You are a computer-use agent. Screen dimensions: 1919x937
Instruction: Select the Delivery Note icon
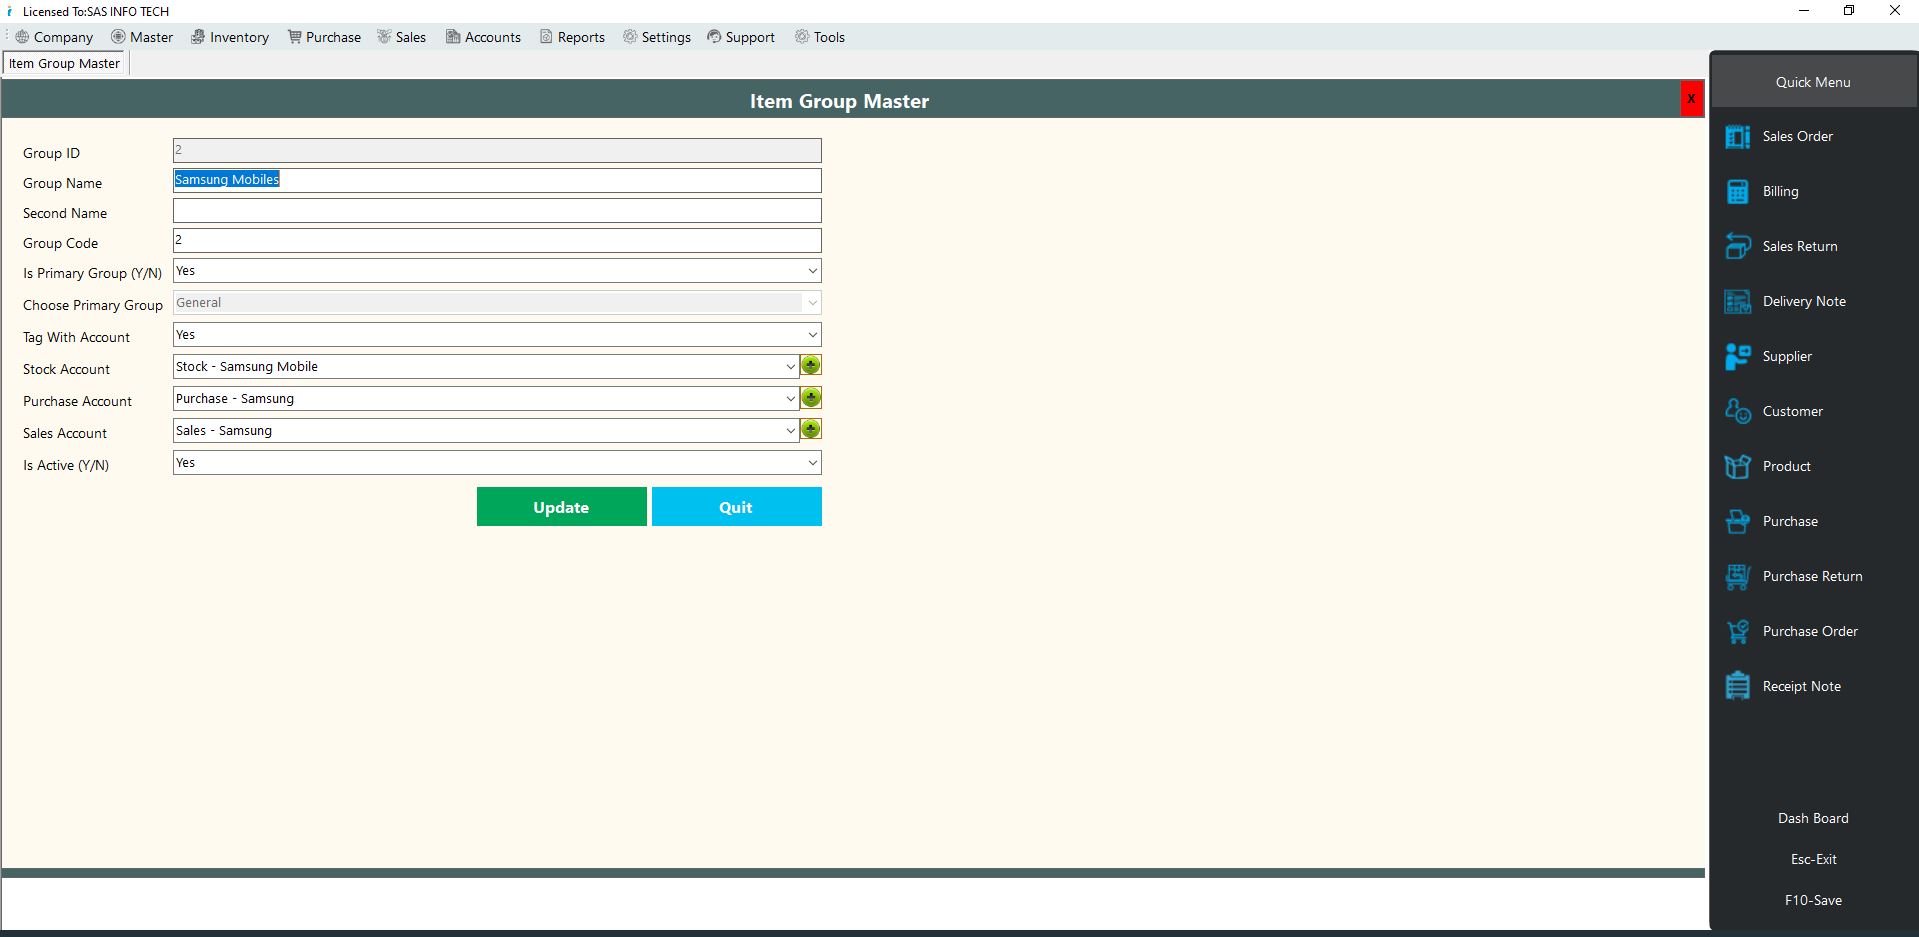[1738, 302]
